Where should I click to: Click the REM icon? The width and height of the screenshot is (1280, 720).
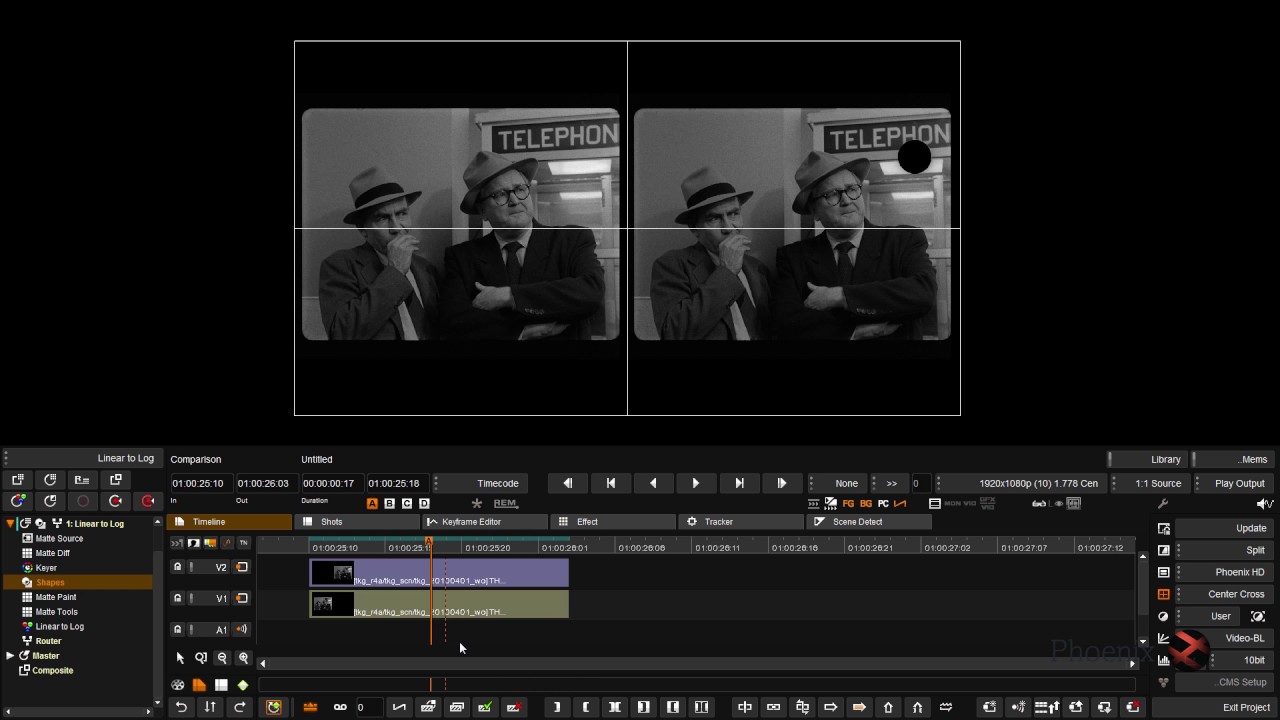[505, 503]
